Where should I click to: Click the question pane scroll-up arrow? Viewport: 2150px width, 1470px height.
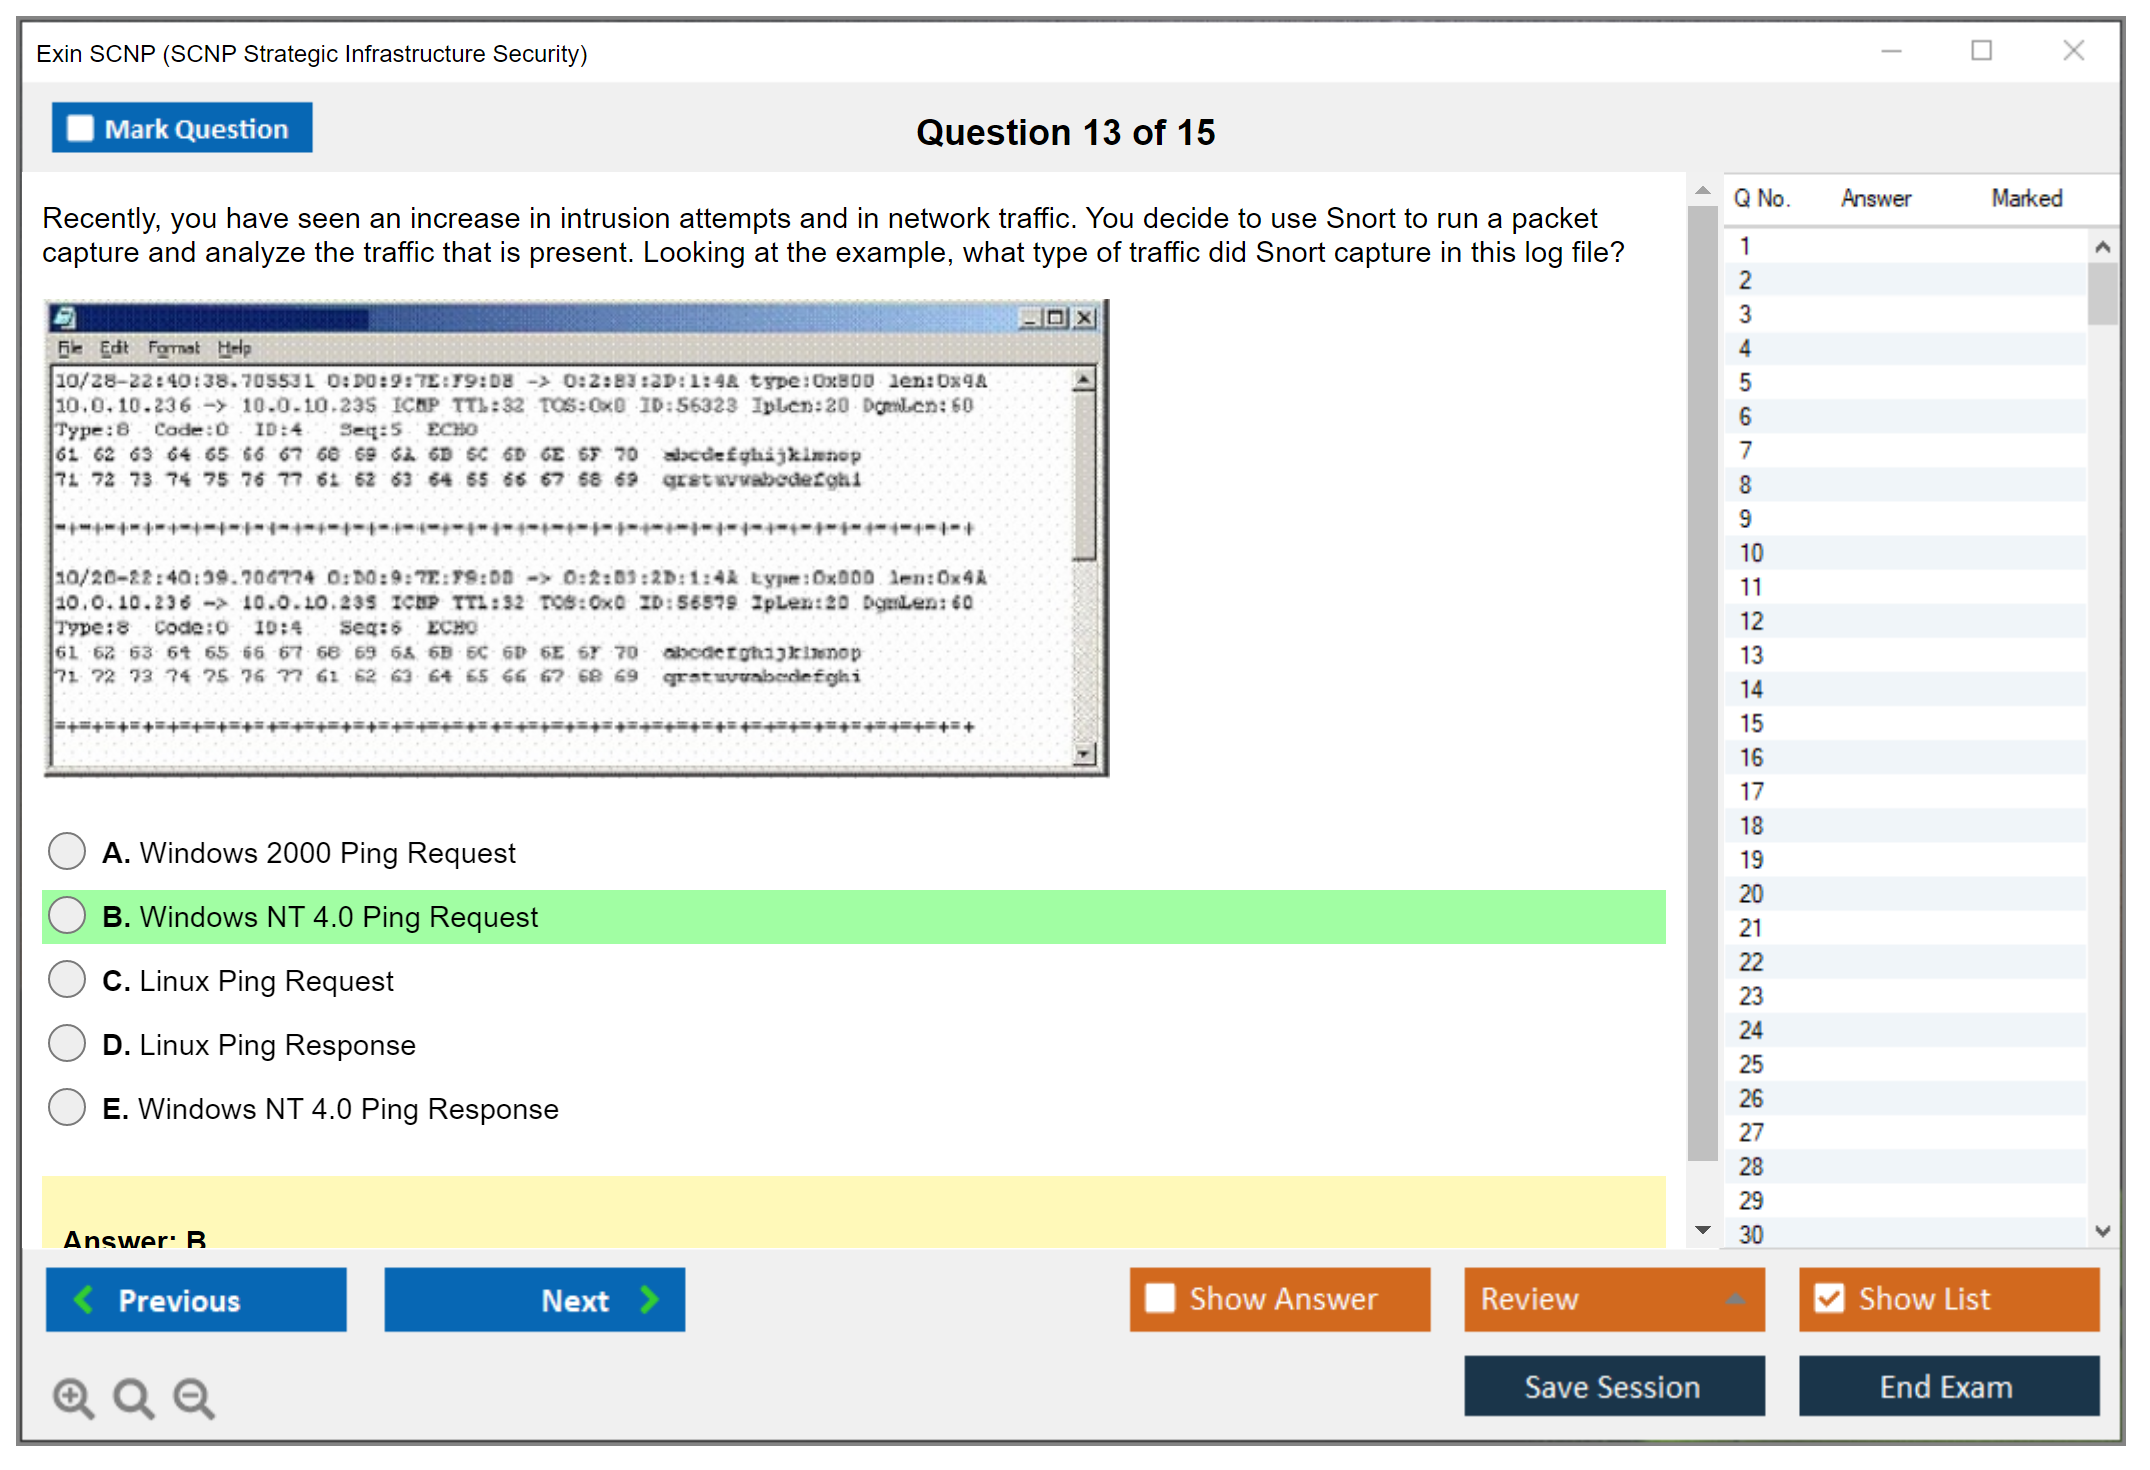coord(1702,190)
